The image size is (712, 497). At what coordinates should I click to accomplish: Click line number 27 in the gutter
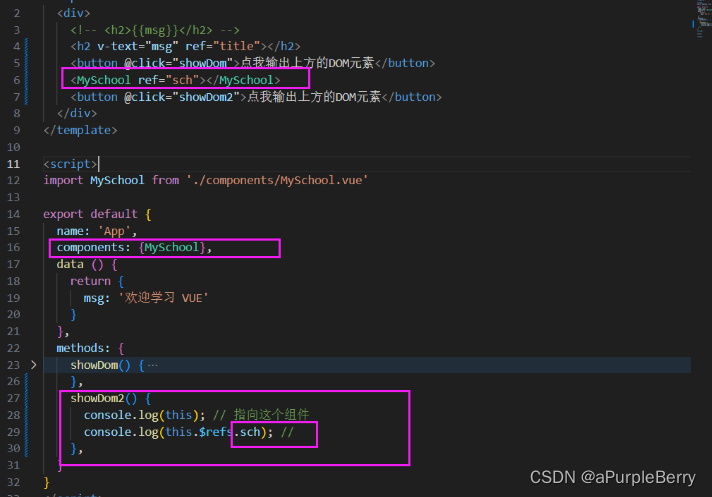tap(14, 399)
